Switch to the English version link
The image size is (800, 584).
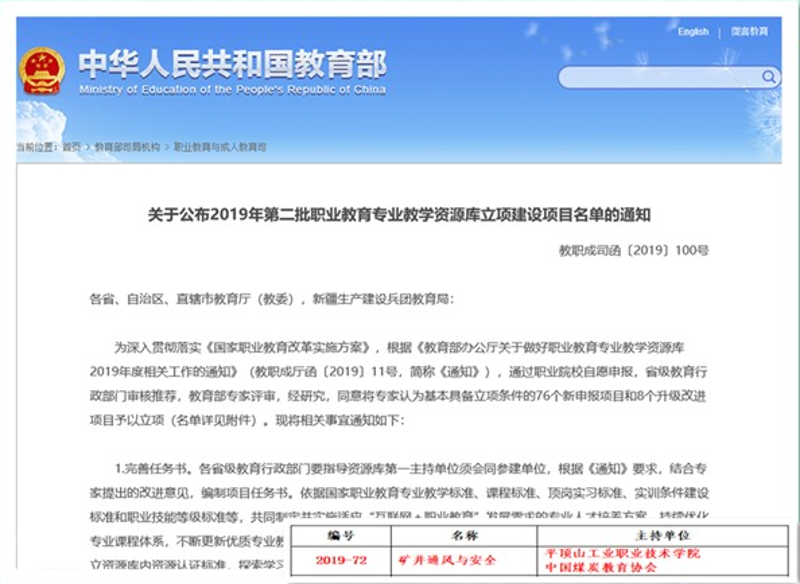coord(693,32)
